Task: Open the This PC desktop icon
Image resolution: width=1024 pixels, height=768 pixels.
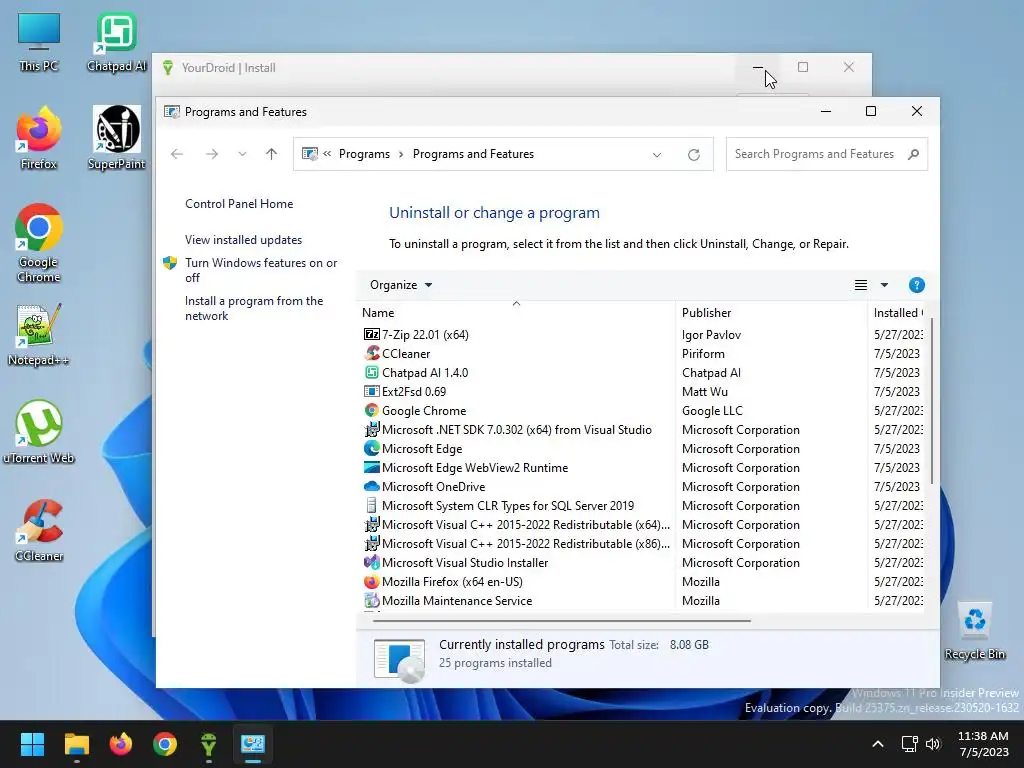Action: click(39, 42)
